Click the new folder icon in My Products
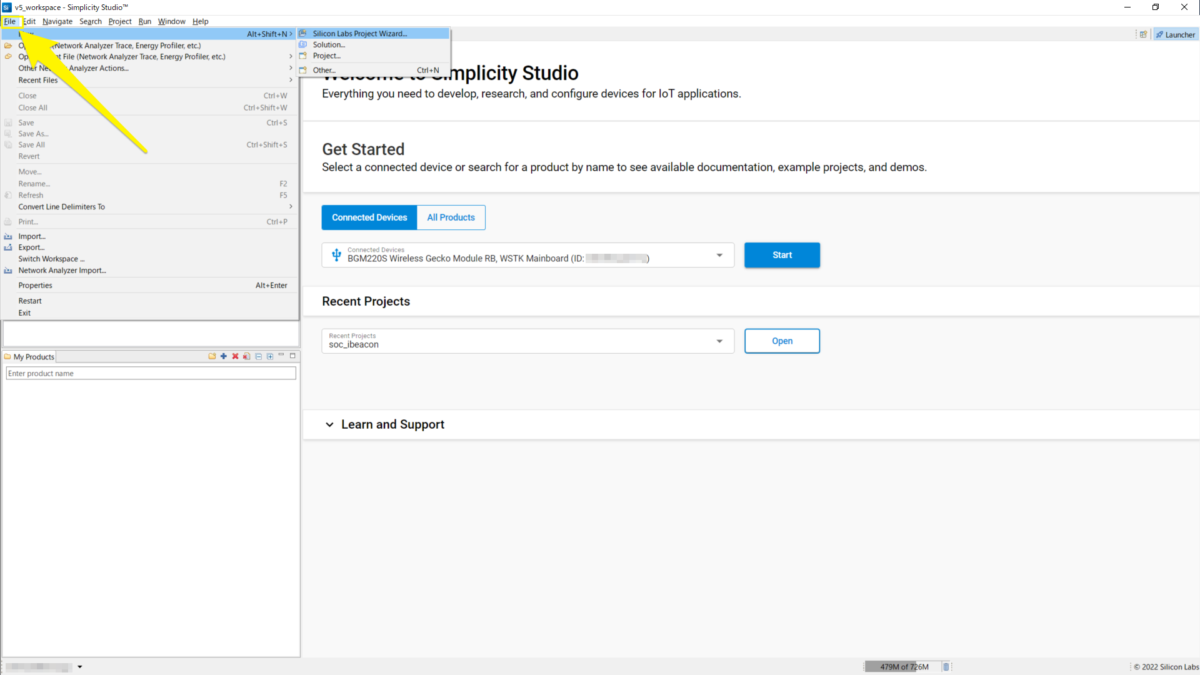This screenshot has height=675, width=1200. [x=212, y=357]
